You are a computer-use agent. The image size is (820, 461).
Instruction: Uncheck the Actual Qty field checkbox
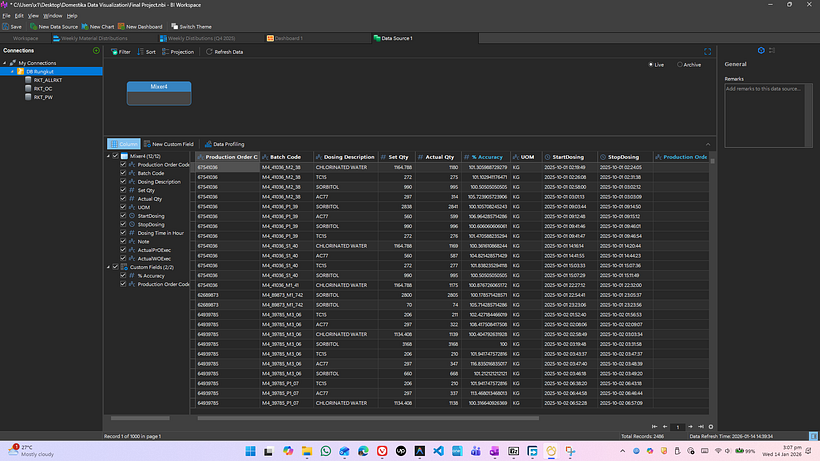tap(123, 199)
